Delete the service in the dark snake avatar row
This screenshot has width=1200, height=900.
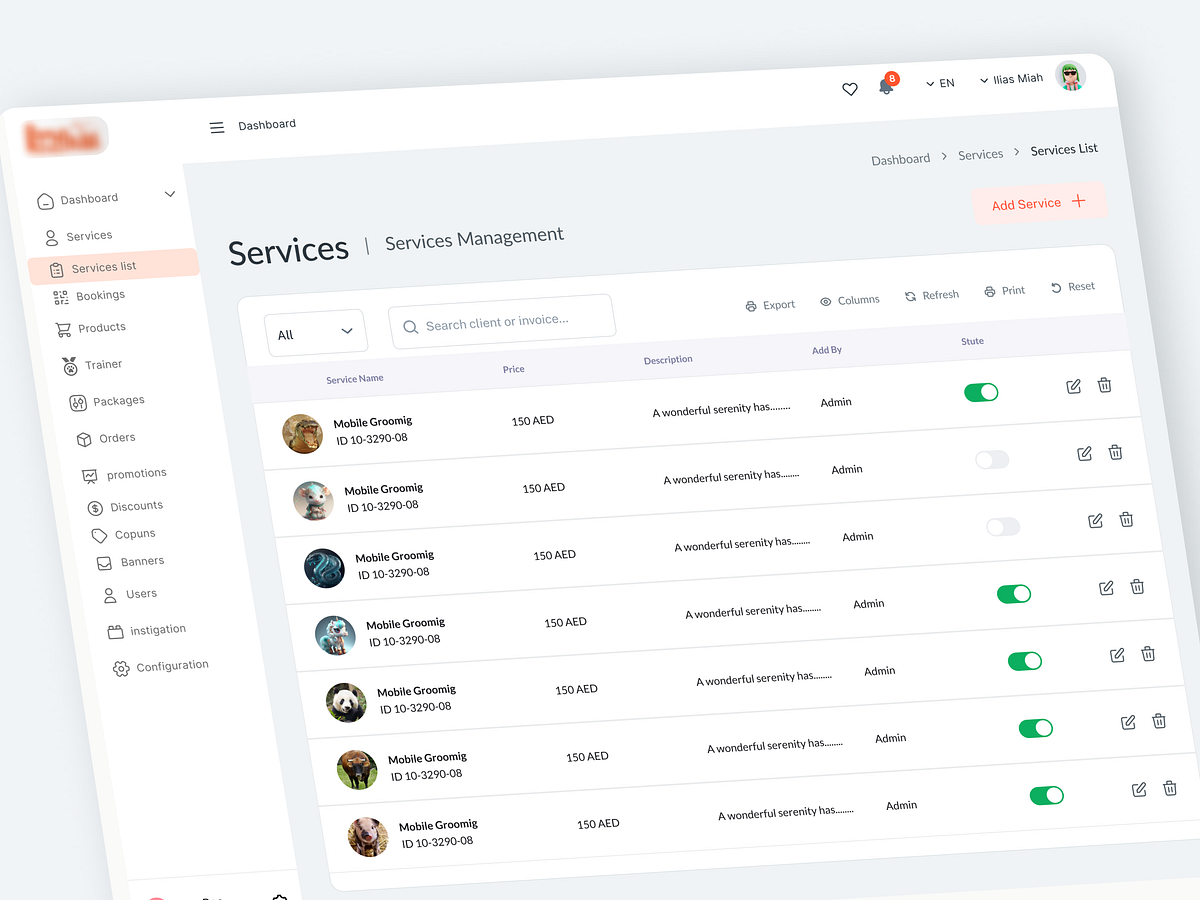tap(1126, 519)
